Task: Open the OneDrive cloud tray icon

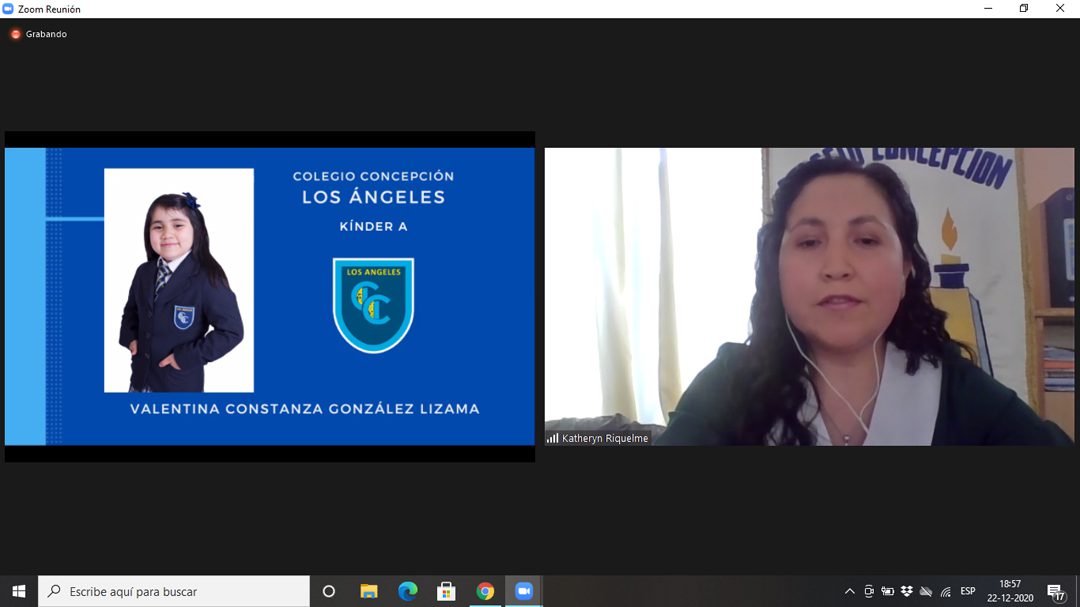Action: (x=925, y=591)
